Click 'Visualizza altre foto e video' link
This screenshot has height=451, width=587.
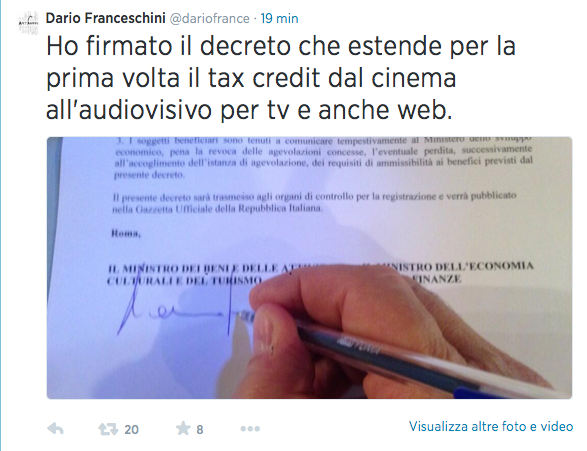point(491,426)
